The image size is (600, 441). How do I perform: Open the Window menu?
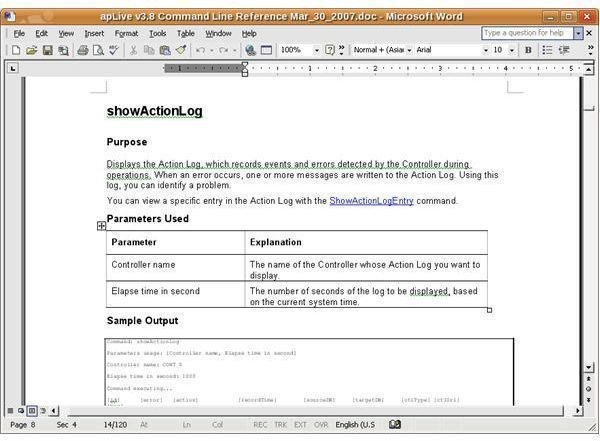(218, 34)
